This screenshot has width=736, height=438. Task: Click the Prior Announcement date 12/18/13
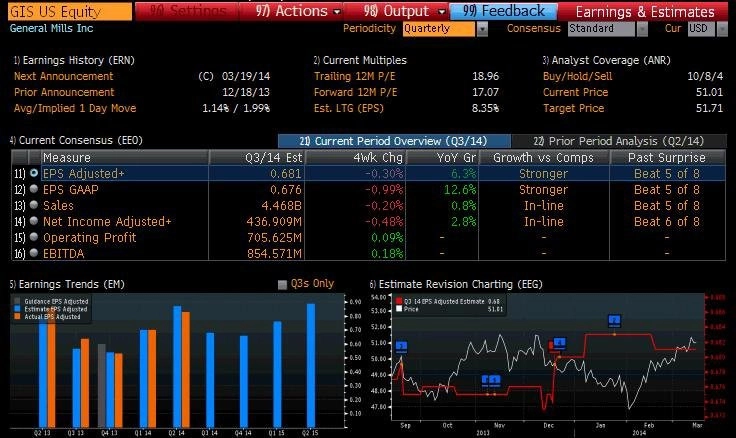click(x=246, y=92)
